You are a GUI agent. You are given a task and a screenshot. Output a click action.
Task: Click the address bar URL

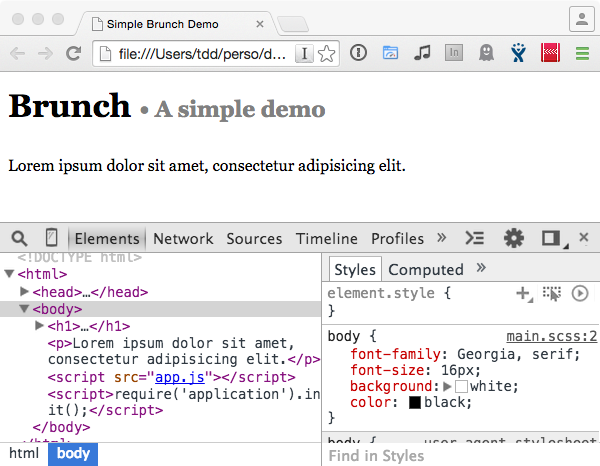[202, 54]
